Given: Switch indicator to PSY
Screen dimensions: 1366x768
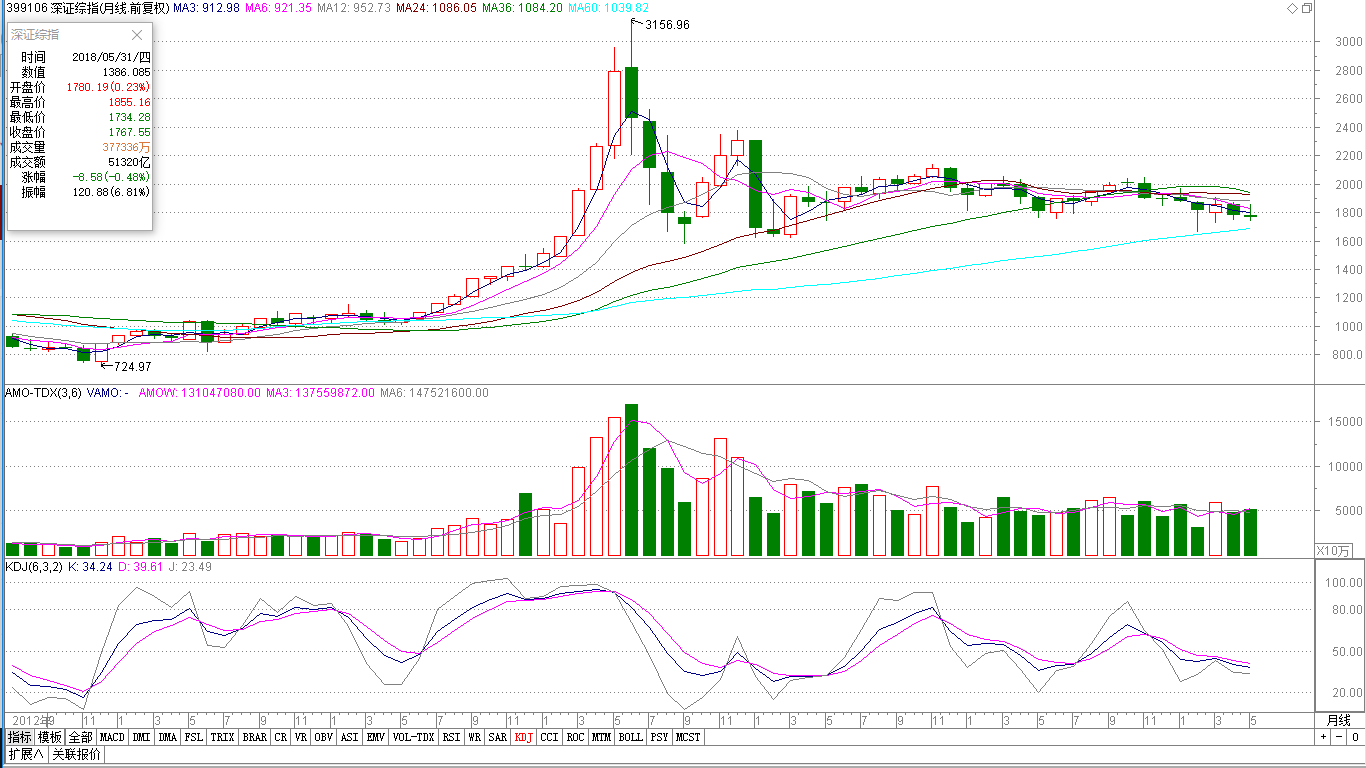Looking at the screenshot, I should pos(659,737).
